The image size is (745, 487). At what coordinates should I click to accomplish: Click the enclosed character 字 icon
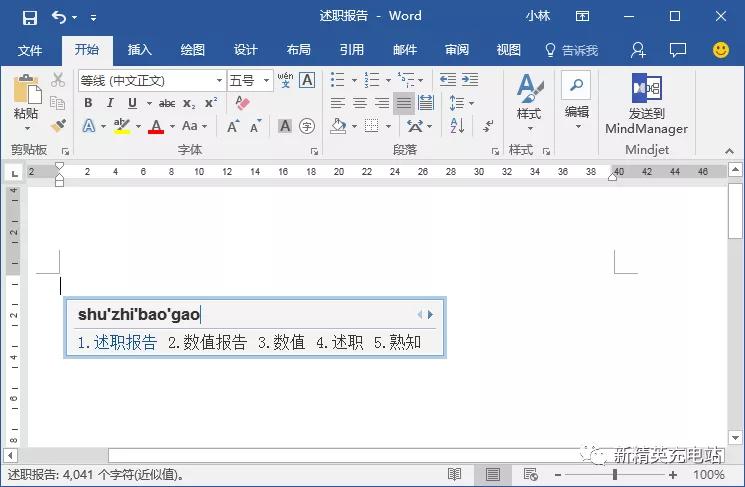[x=307, y=126]
